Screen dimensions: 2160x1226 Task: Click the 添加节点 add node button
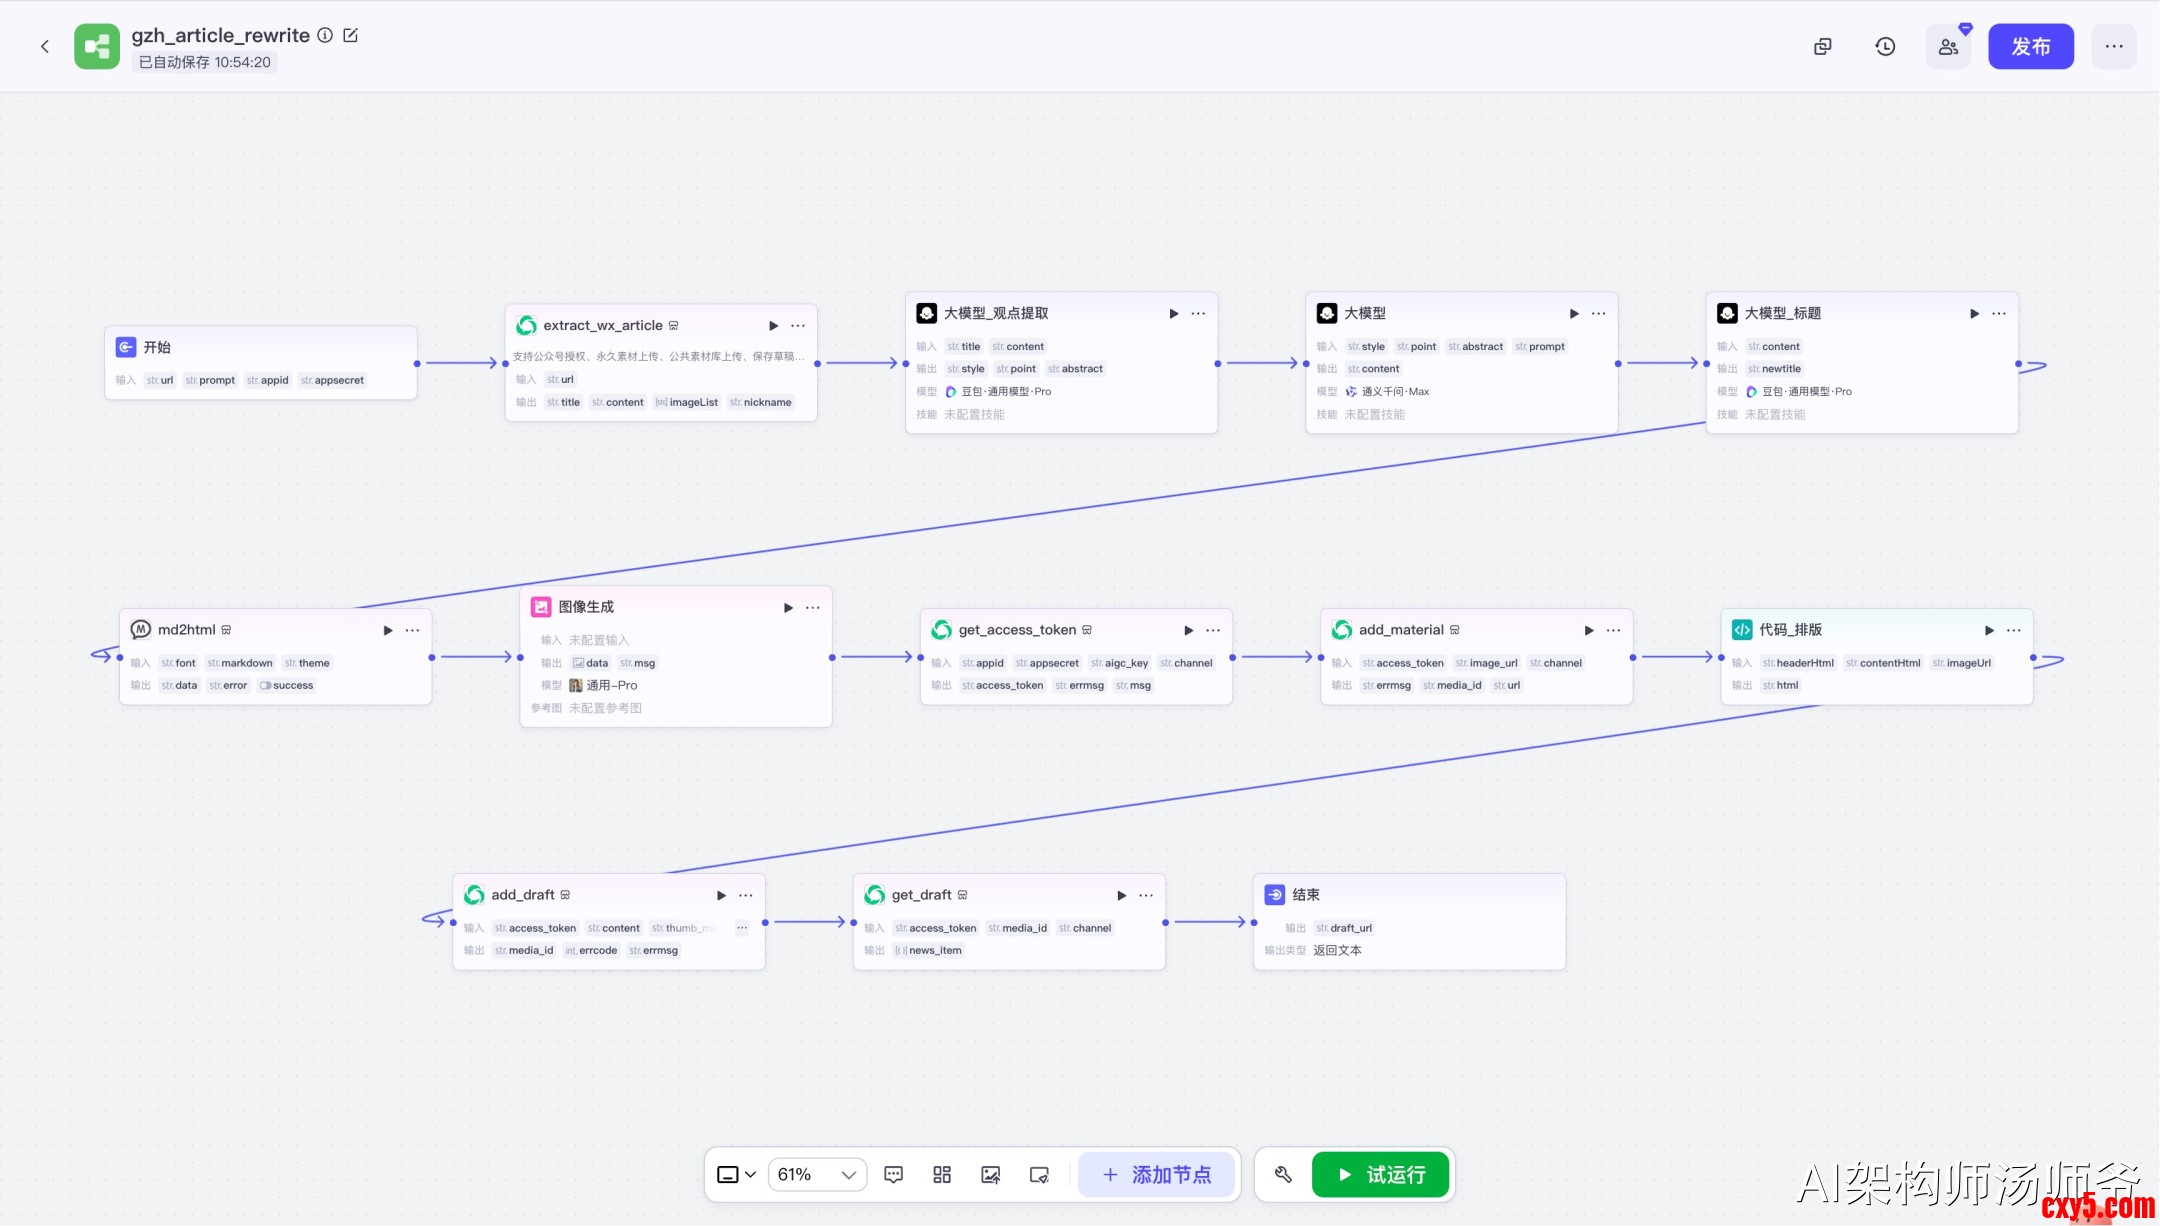[1157, 1174]
